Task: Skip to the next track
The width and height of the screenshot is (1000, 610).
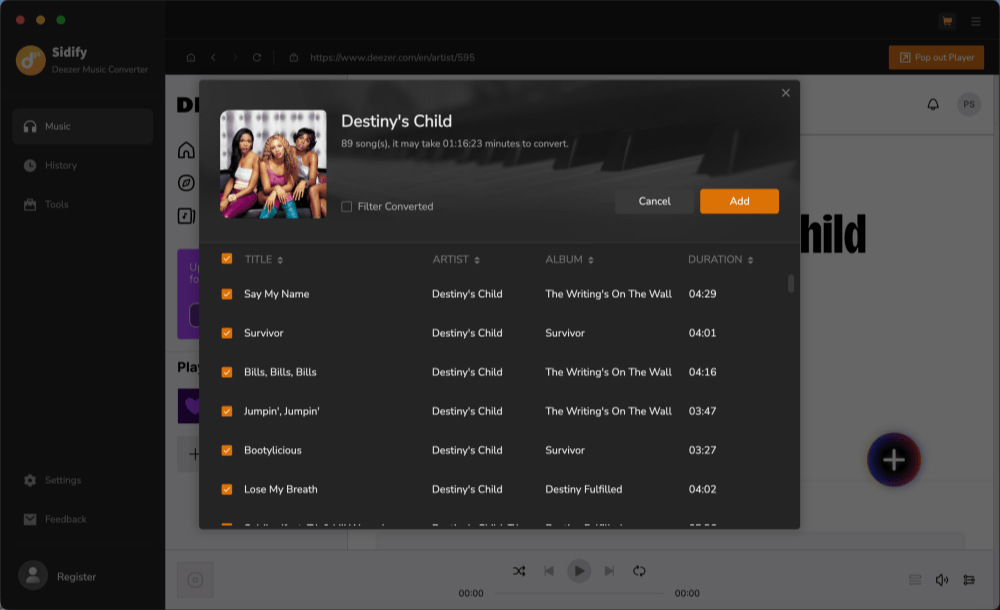Action: [609, 571]
